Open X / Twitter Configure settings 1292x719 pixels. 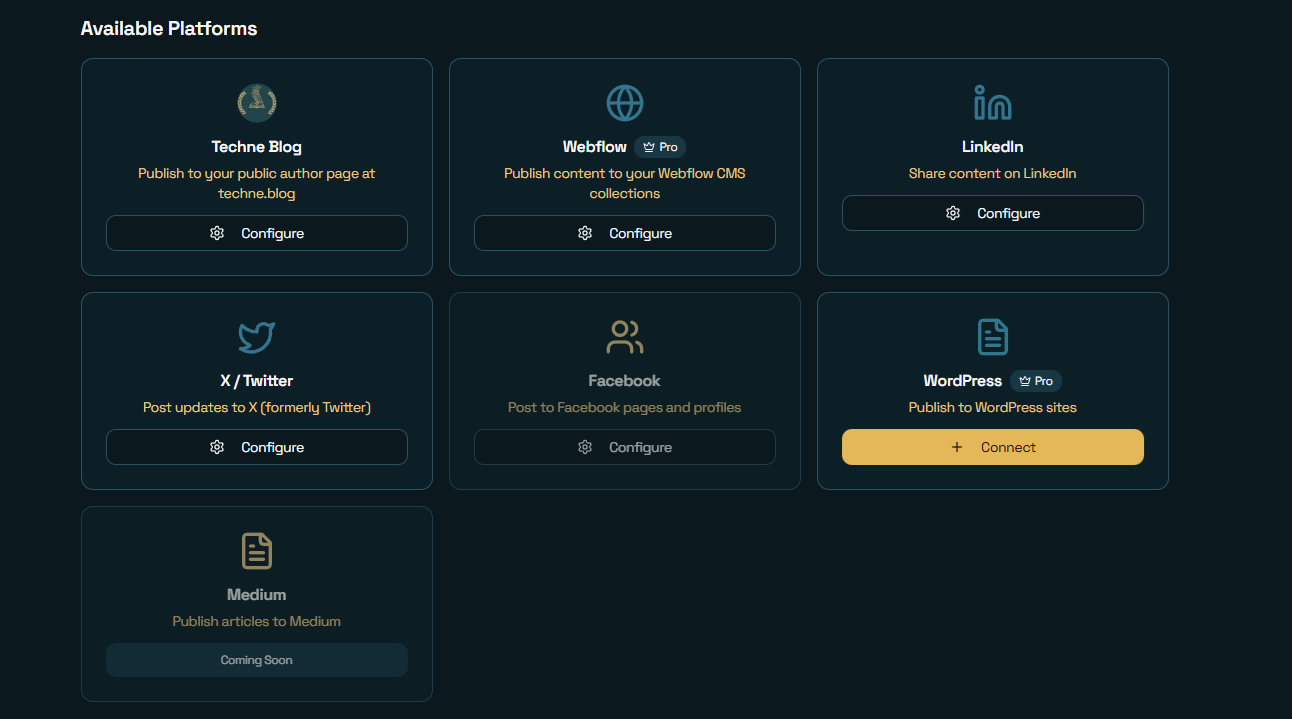(x=257, y=447)
